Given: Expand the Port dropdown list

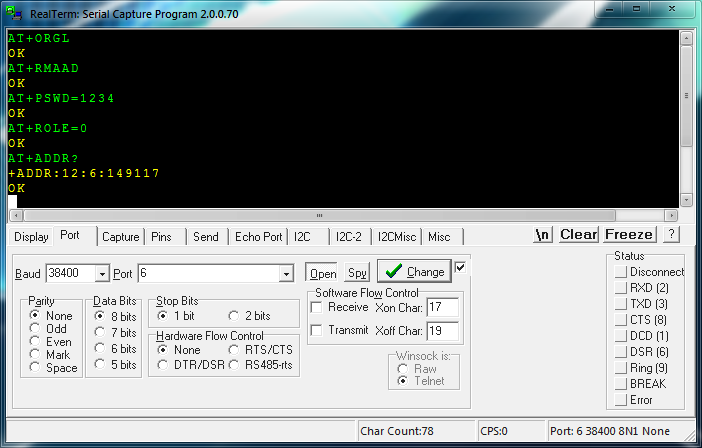Looking at the screenshot, I should coord(286,273).
